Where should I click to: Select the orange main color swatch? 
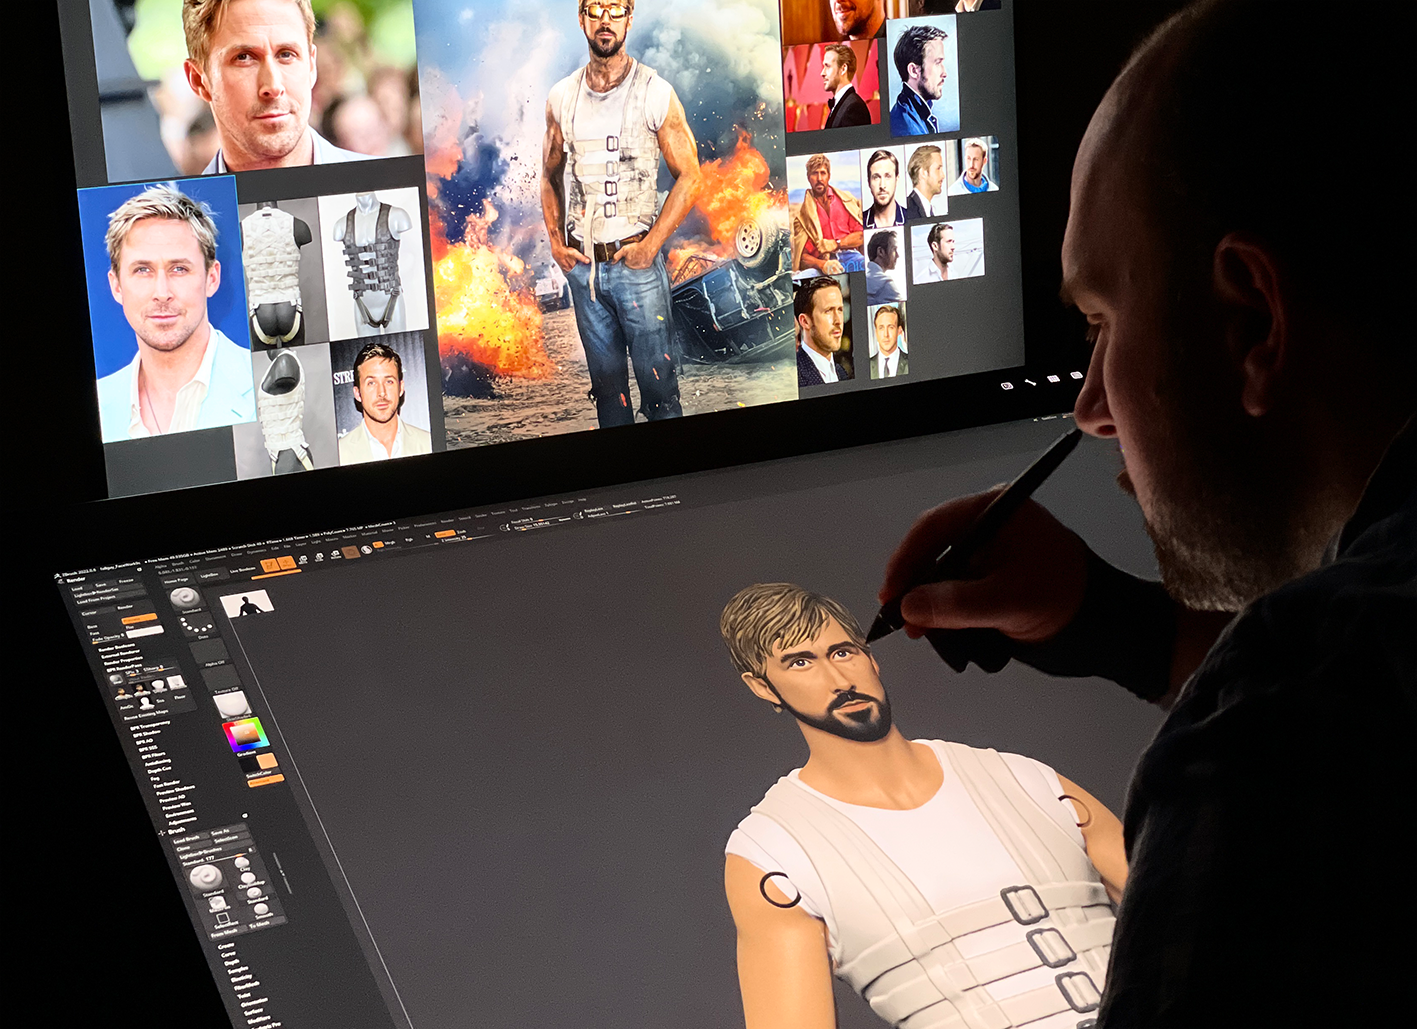click(x=268, y=761)
